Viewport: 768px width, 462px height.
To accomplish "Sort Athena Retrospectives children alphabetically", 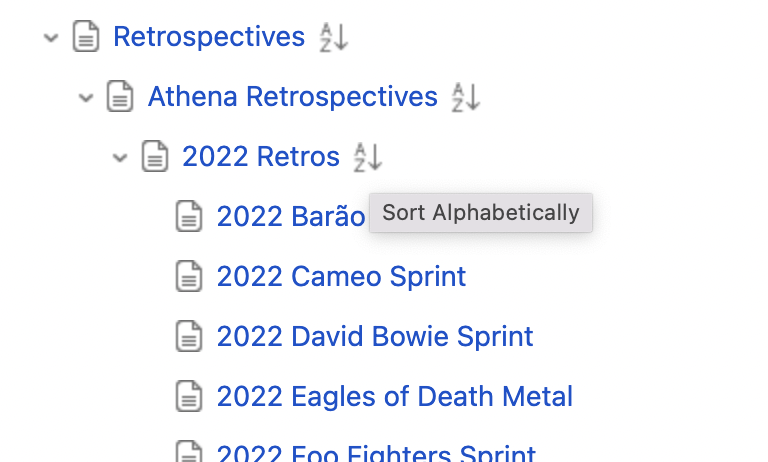I will coord(466,97).
